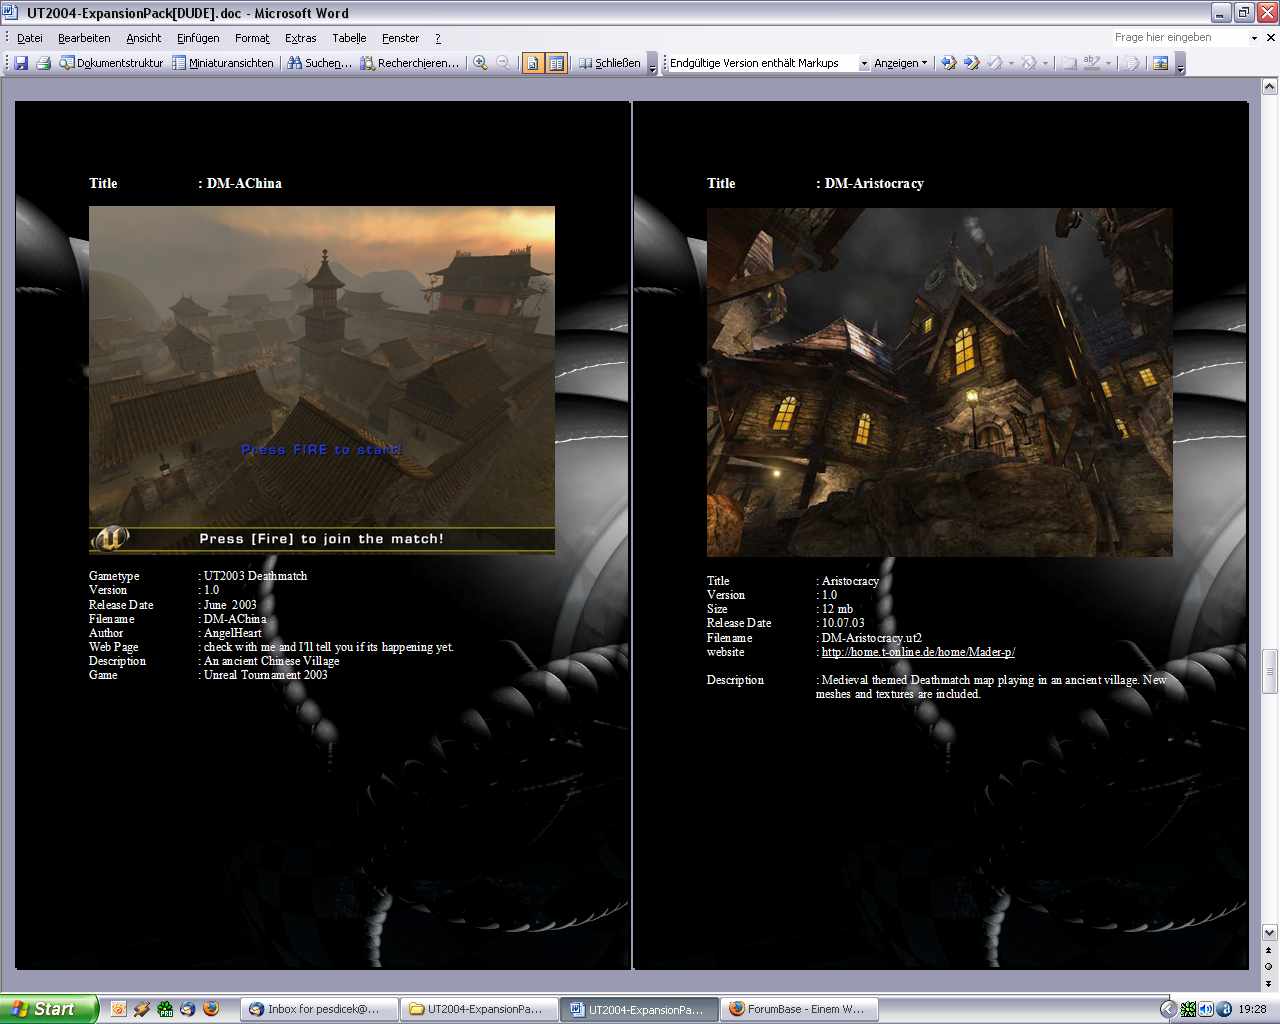
Task: Zoom out with the magnifier minus icon
Action: point(503,63)
